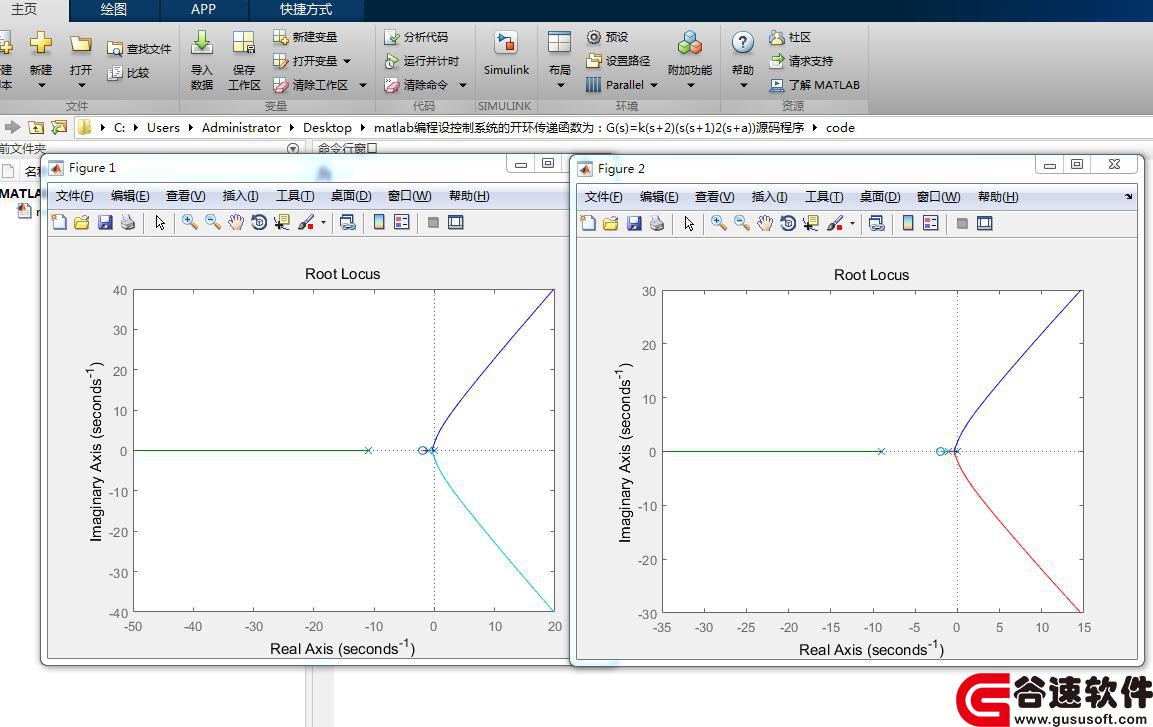The image size is (1153, 727).
Task: Click Desktop in the address path
Action: tap(327, 127)
